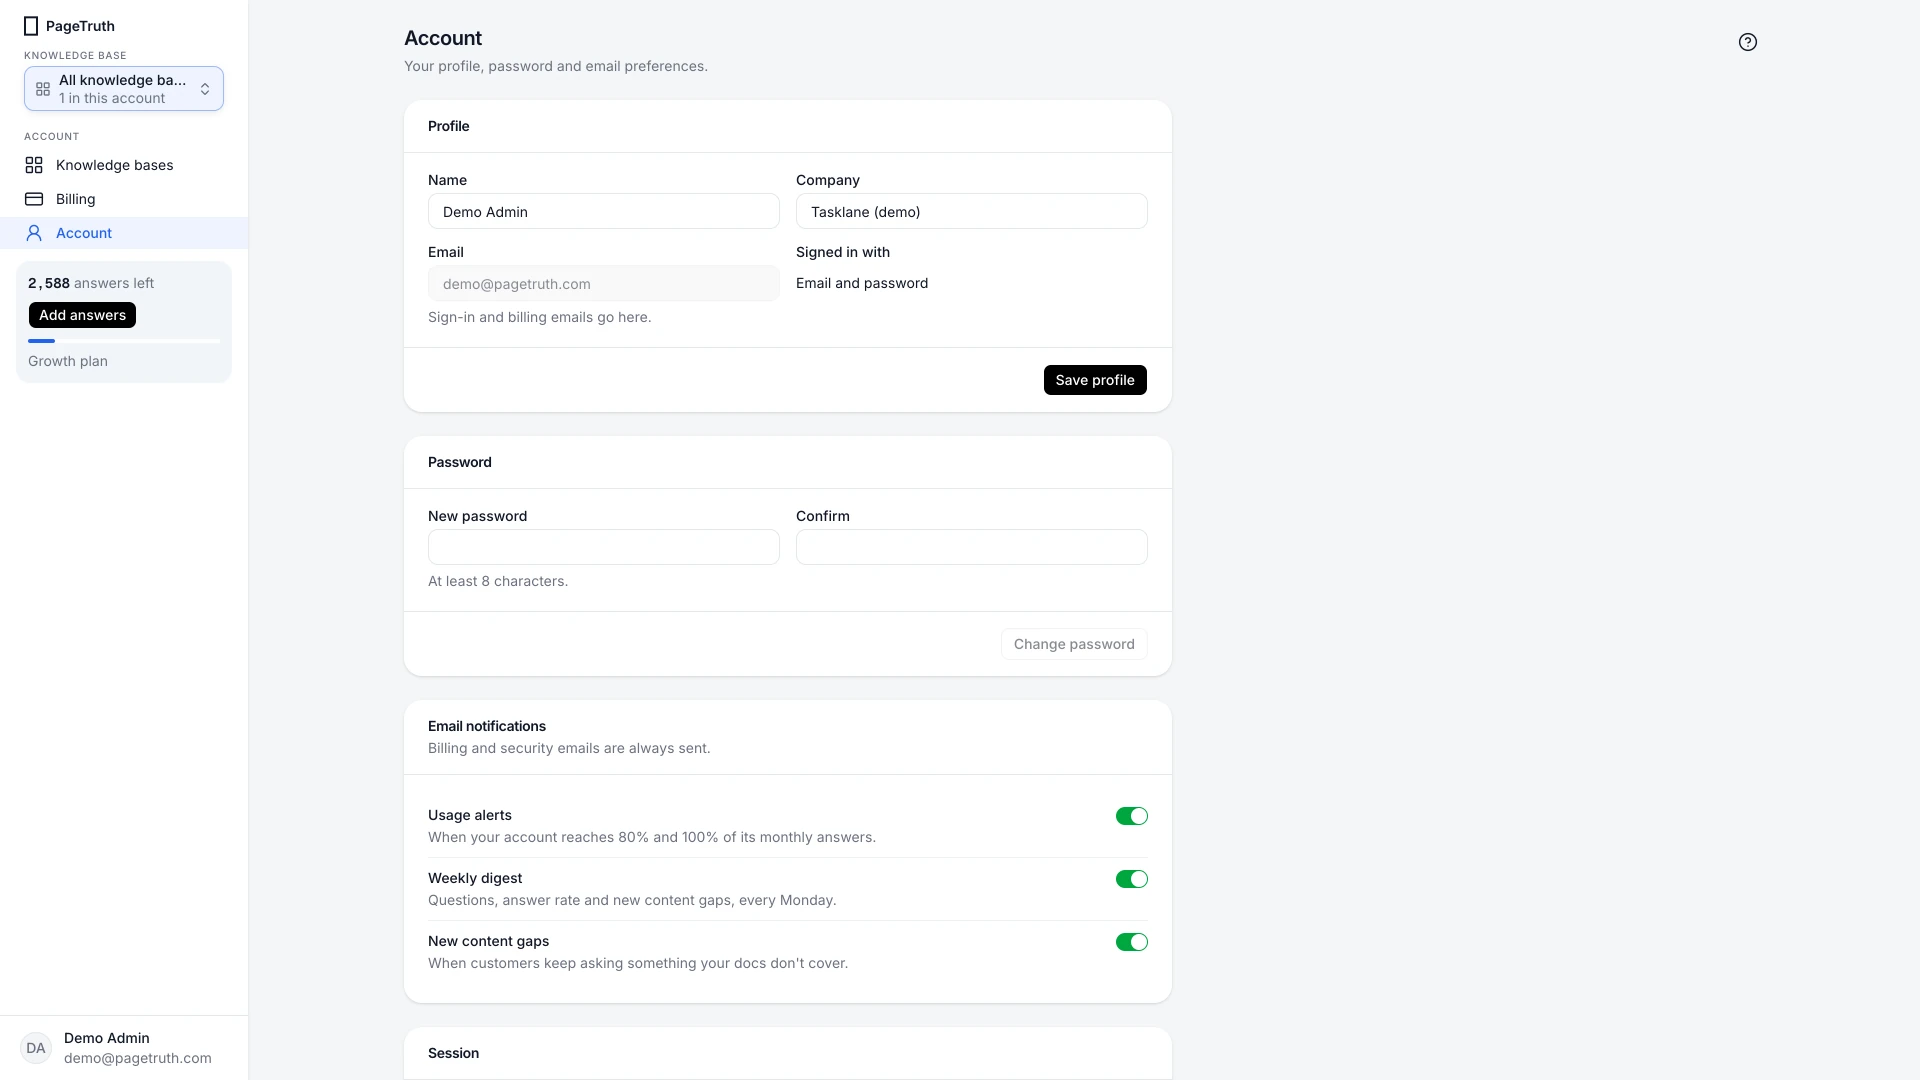Click the DA avatar circle
Viewport: 1920px width, 1080px height.
click(x=36, y=1048)
